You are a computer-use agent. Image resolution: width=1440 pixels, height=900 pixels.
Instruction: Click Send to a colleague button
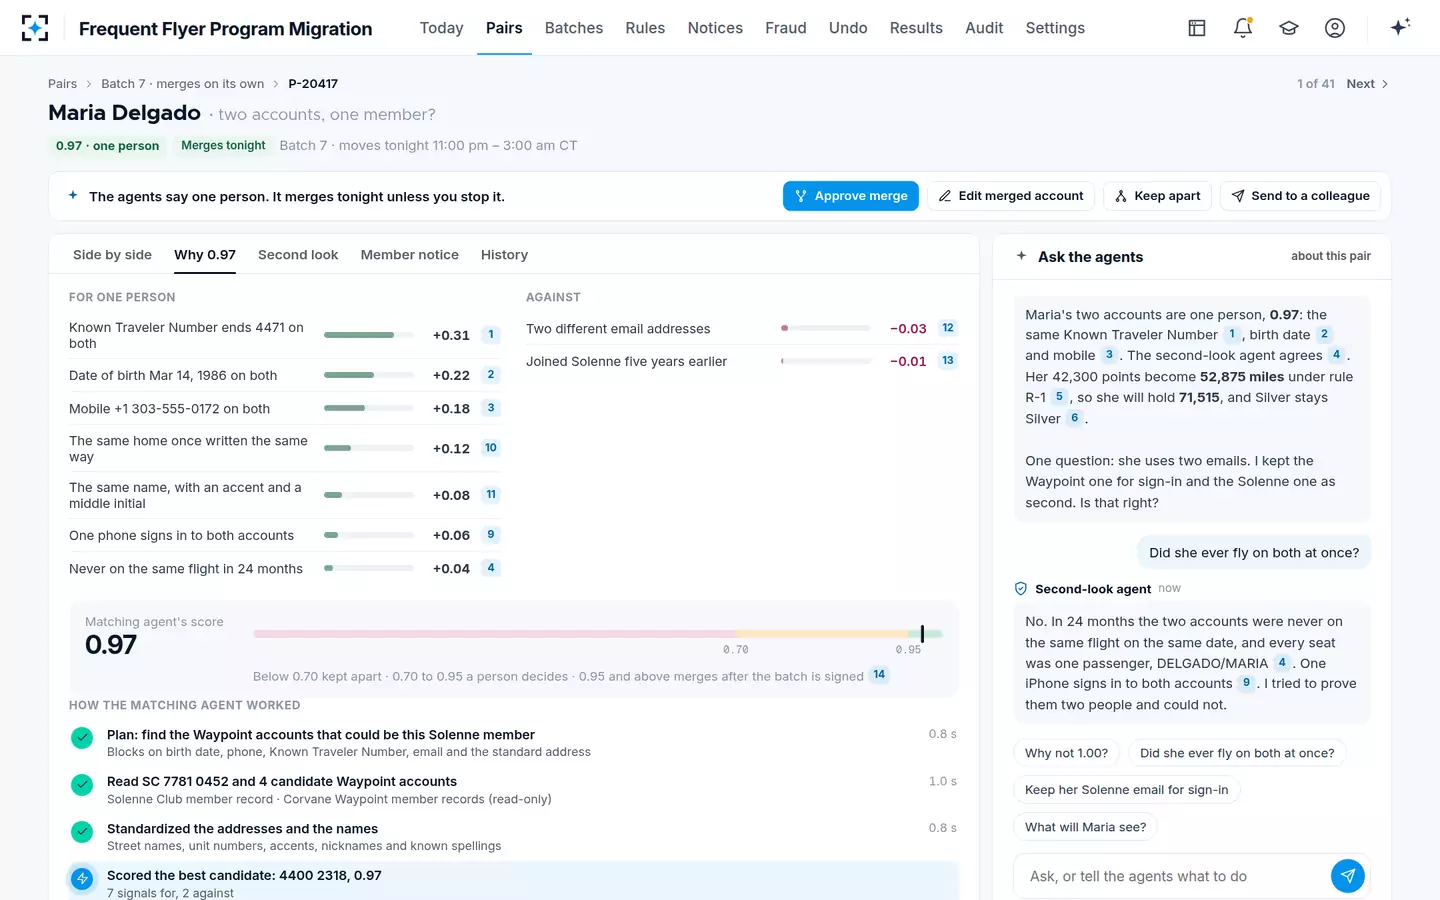(1300, 196)
